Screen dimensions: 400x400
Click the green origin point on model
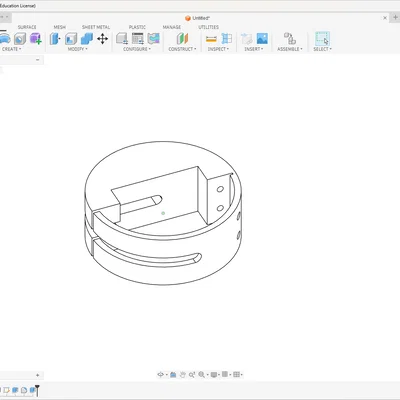[163, 213]
